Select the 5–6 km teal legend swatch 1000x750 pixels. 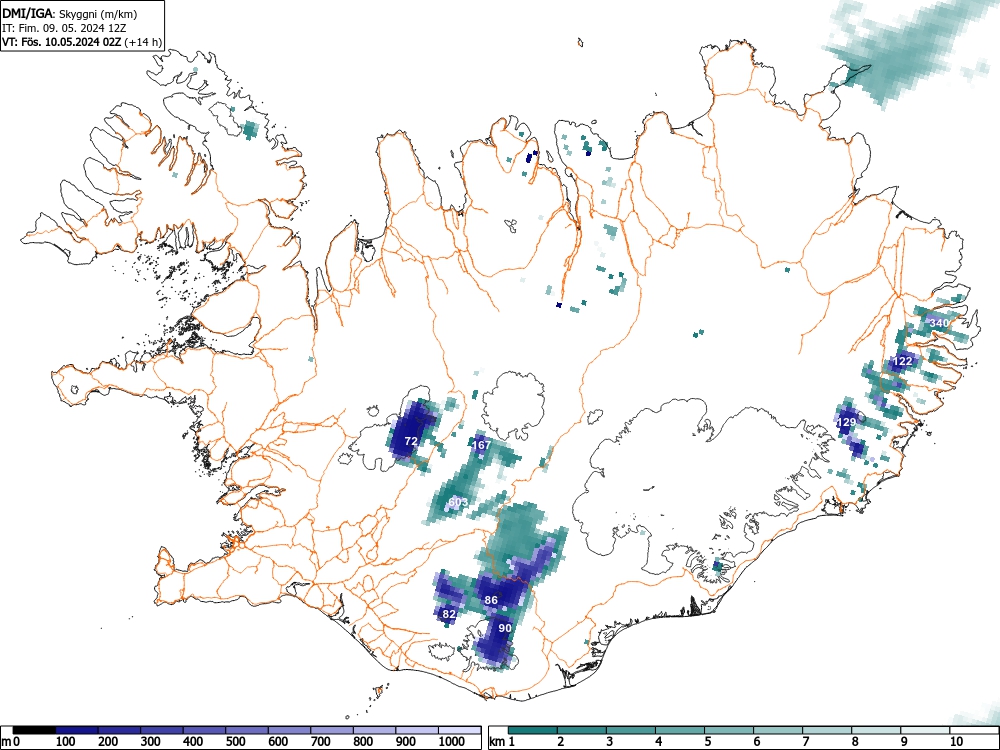[729, 730]
